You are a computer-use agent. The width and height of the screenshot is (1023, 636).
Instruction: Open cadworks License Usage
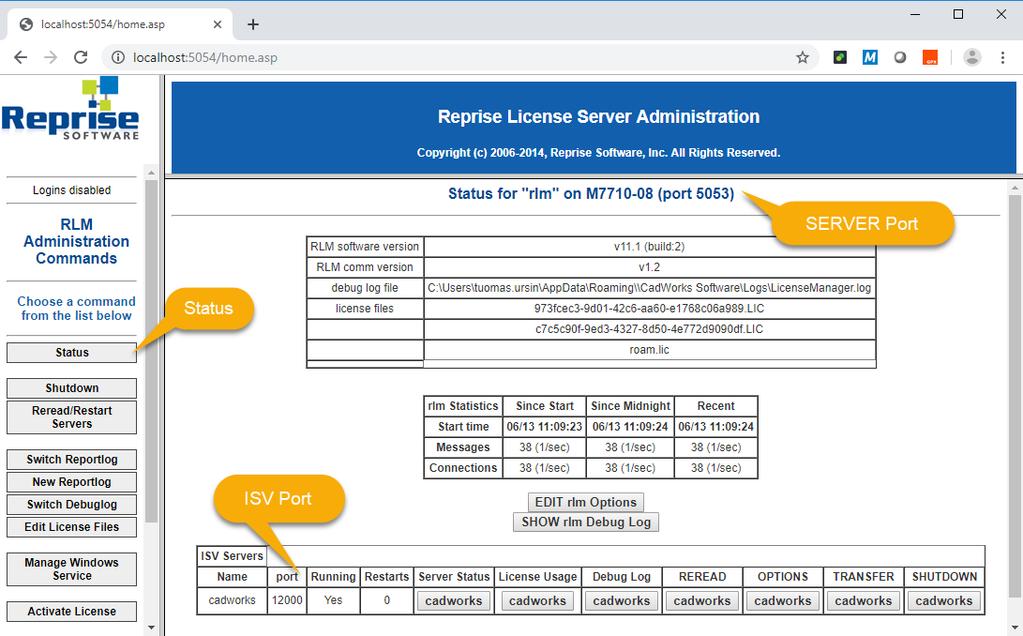[x=538, y=601]
